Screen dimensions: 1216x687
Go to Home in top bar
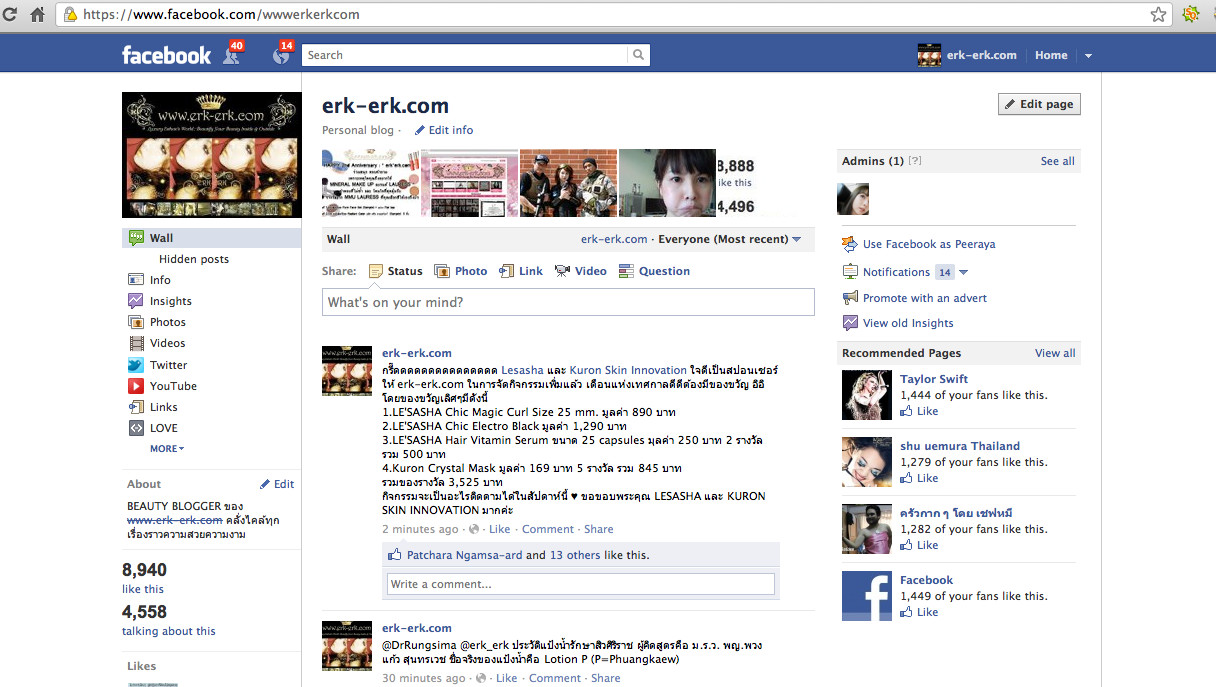[x=1051, y=56]
